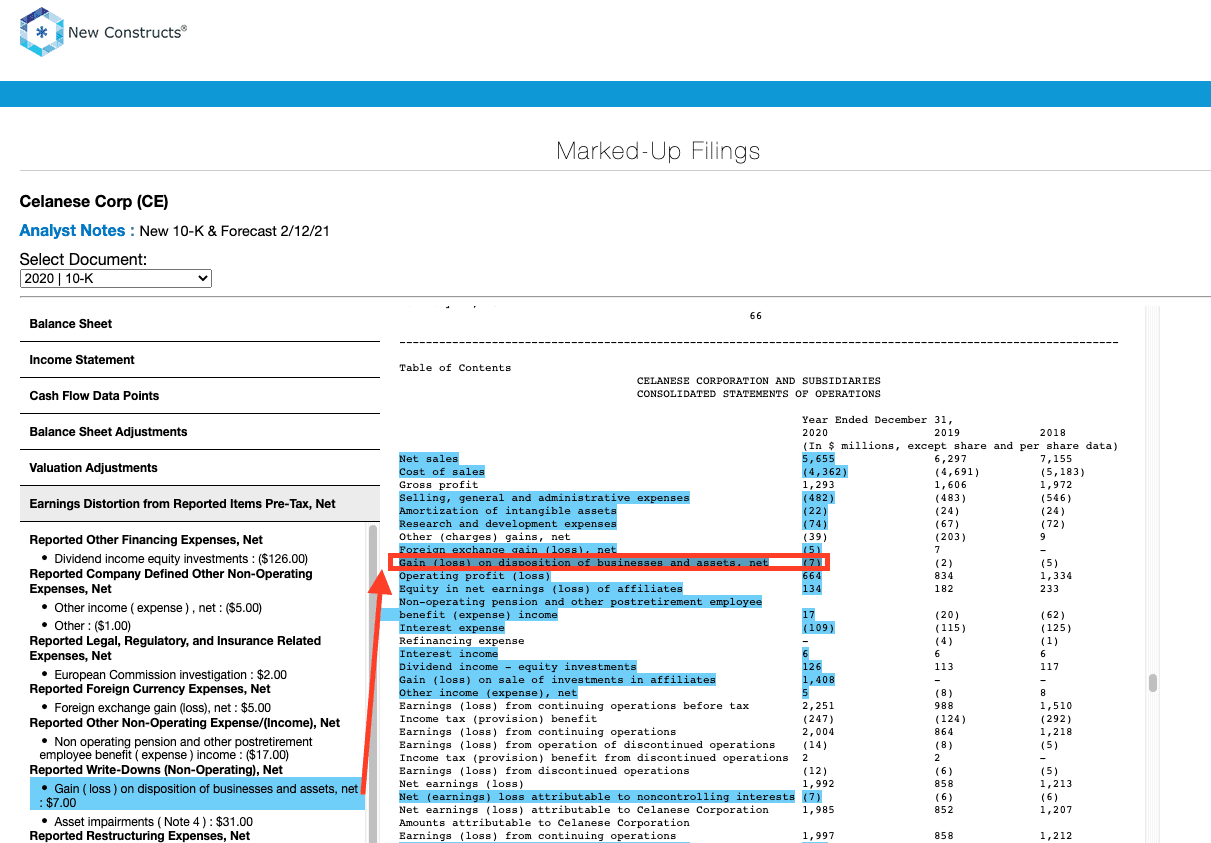Image resolution: width=1211 pixels, height=843 pixels.
Task: Click Reported Foreign Currency Expenses, Net heading
Action: (x=150, y=689)
